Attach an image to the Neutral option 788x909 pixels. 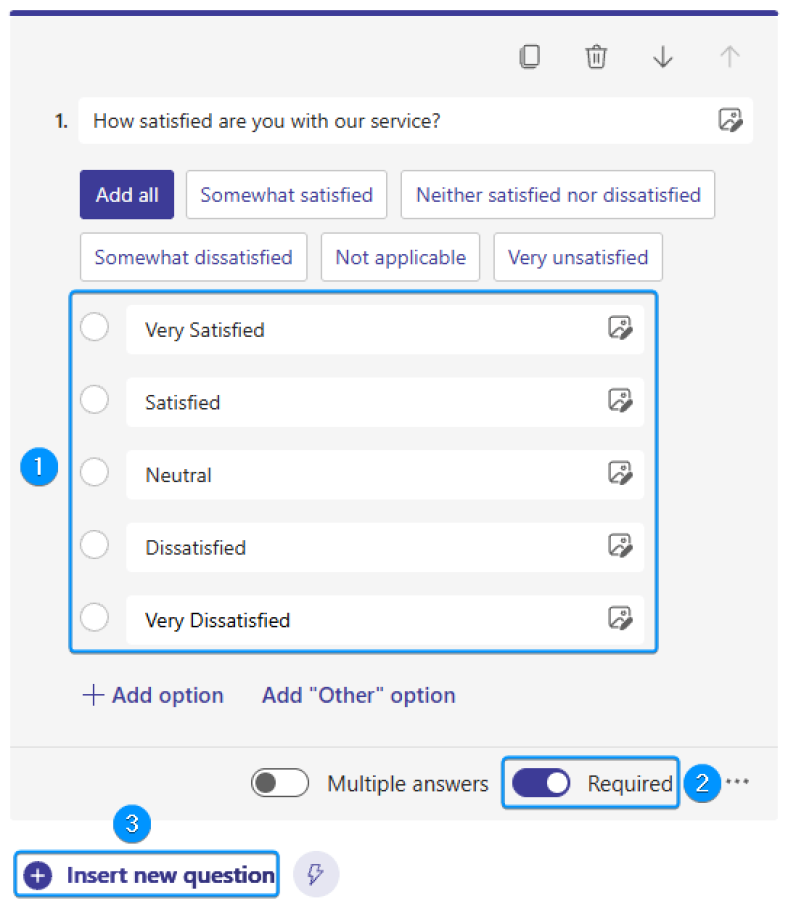coord(622,472)
